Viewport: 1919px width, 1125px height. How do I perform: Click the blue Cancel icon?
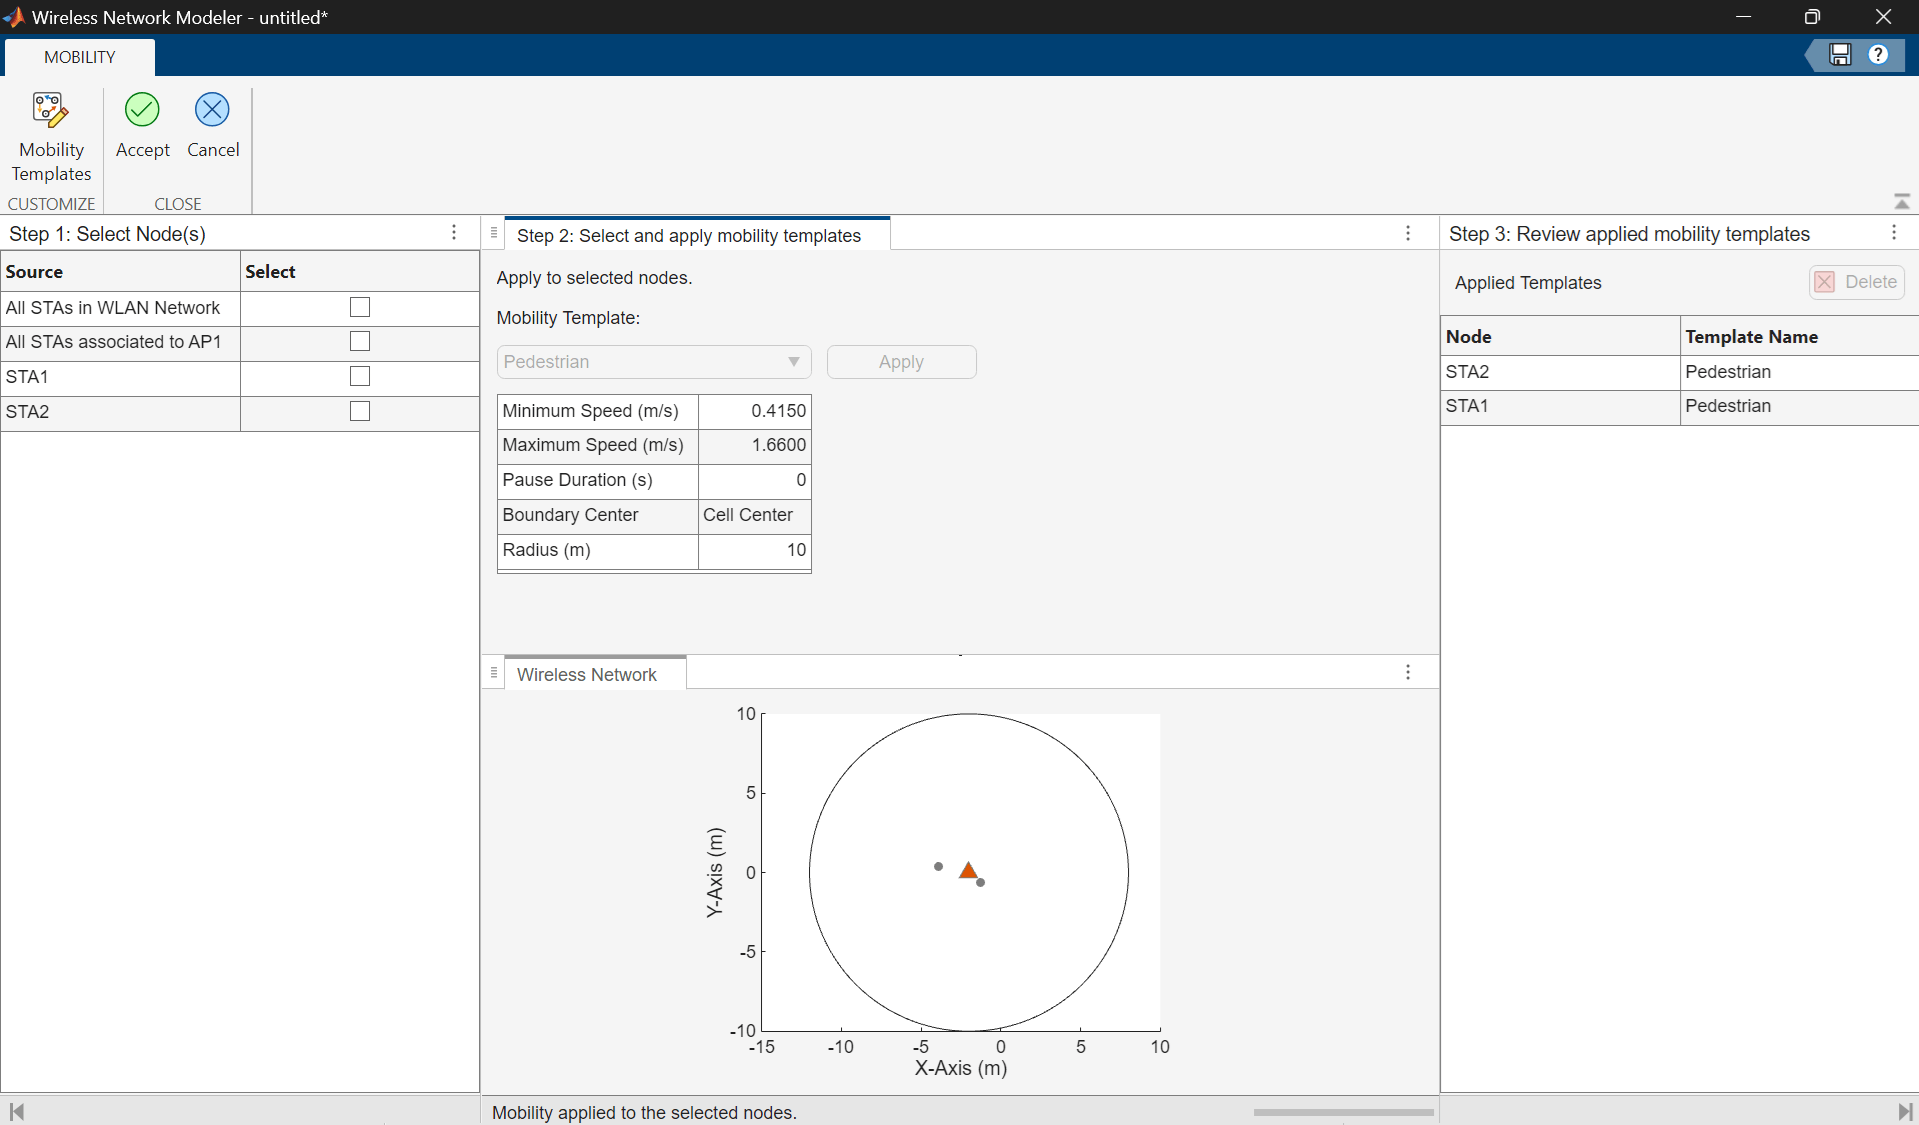coord(212,111)
